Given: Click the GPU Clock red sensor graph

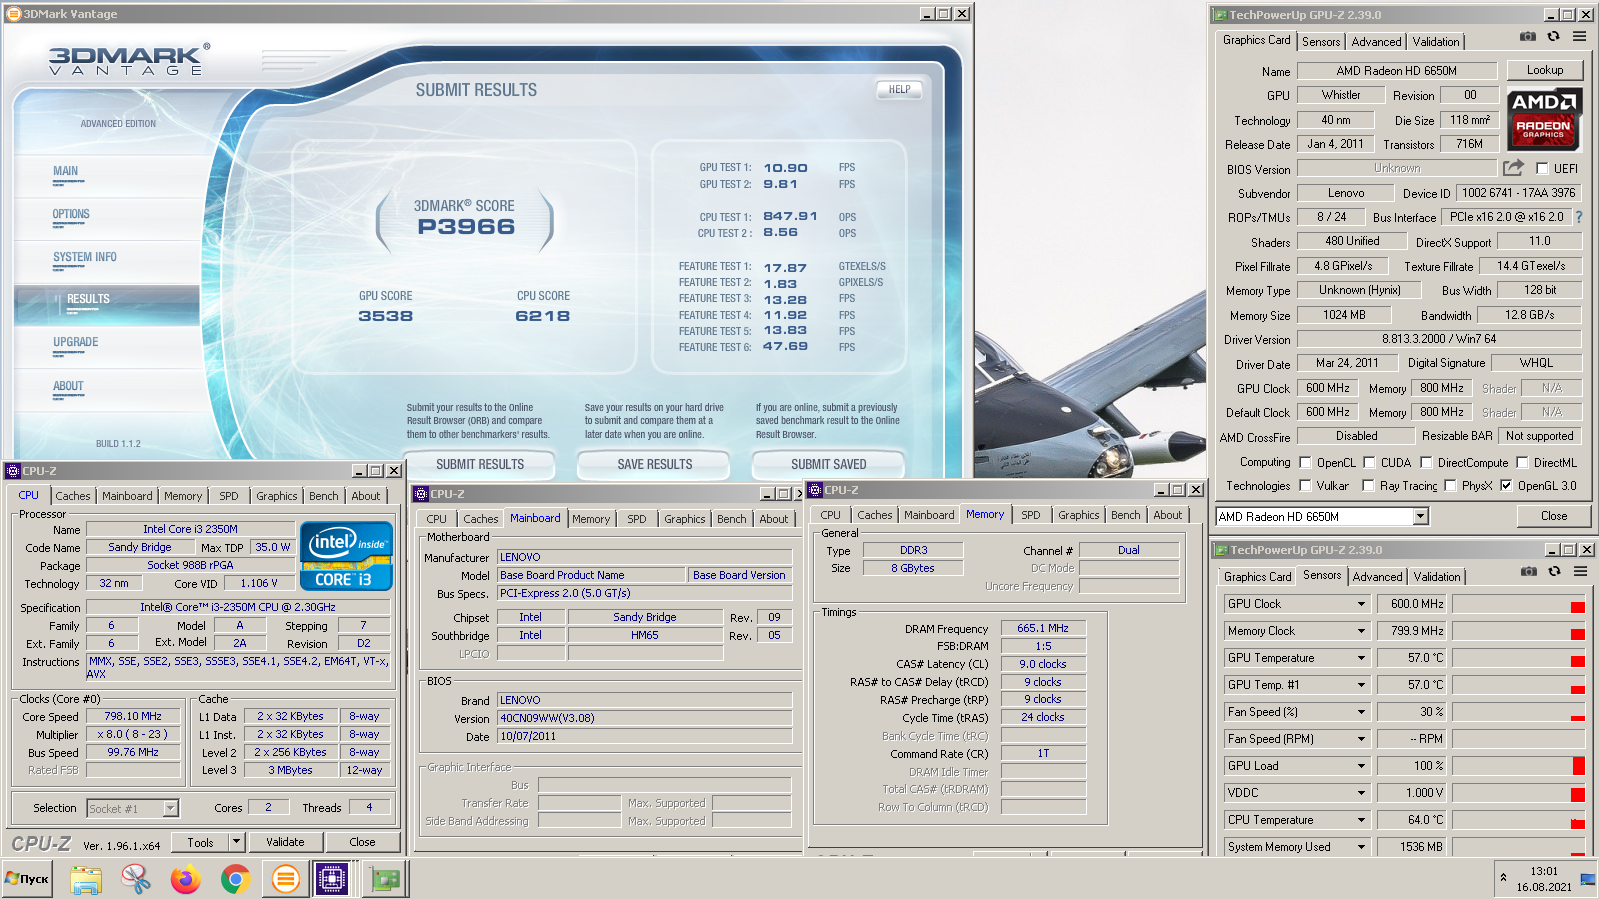Looking at the screenshot, I should (1519, 604).
